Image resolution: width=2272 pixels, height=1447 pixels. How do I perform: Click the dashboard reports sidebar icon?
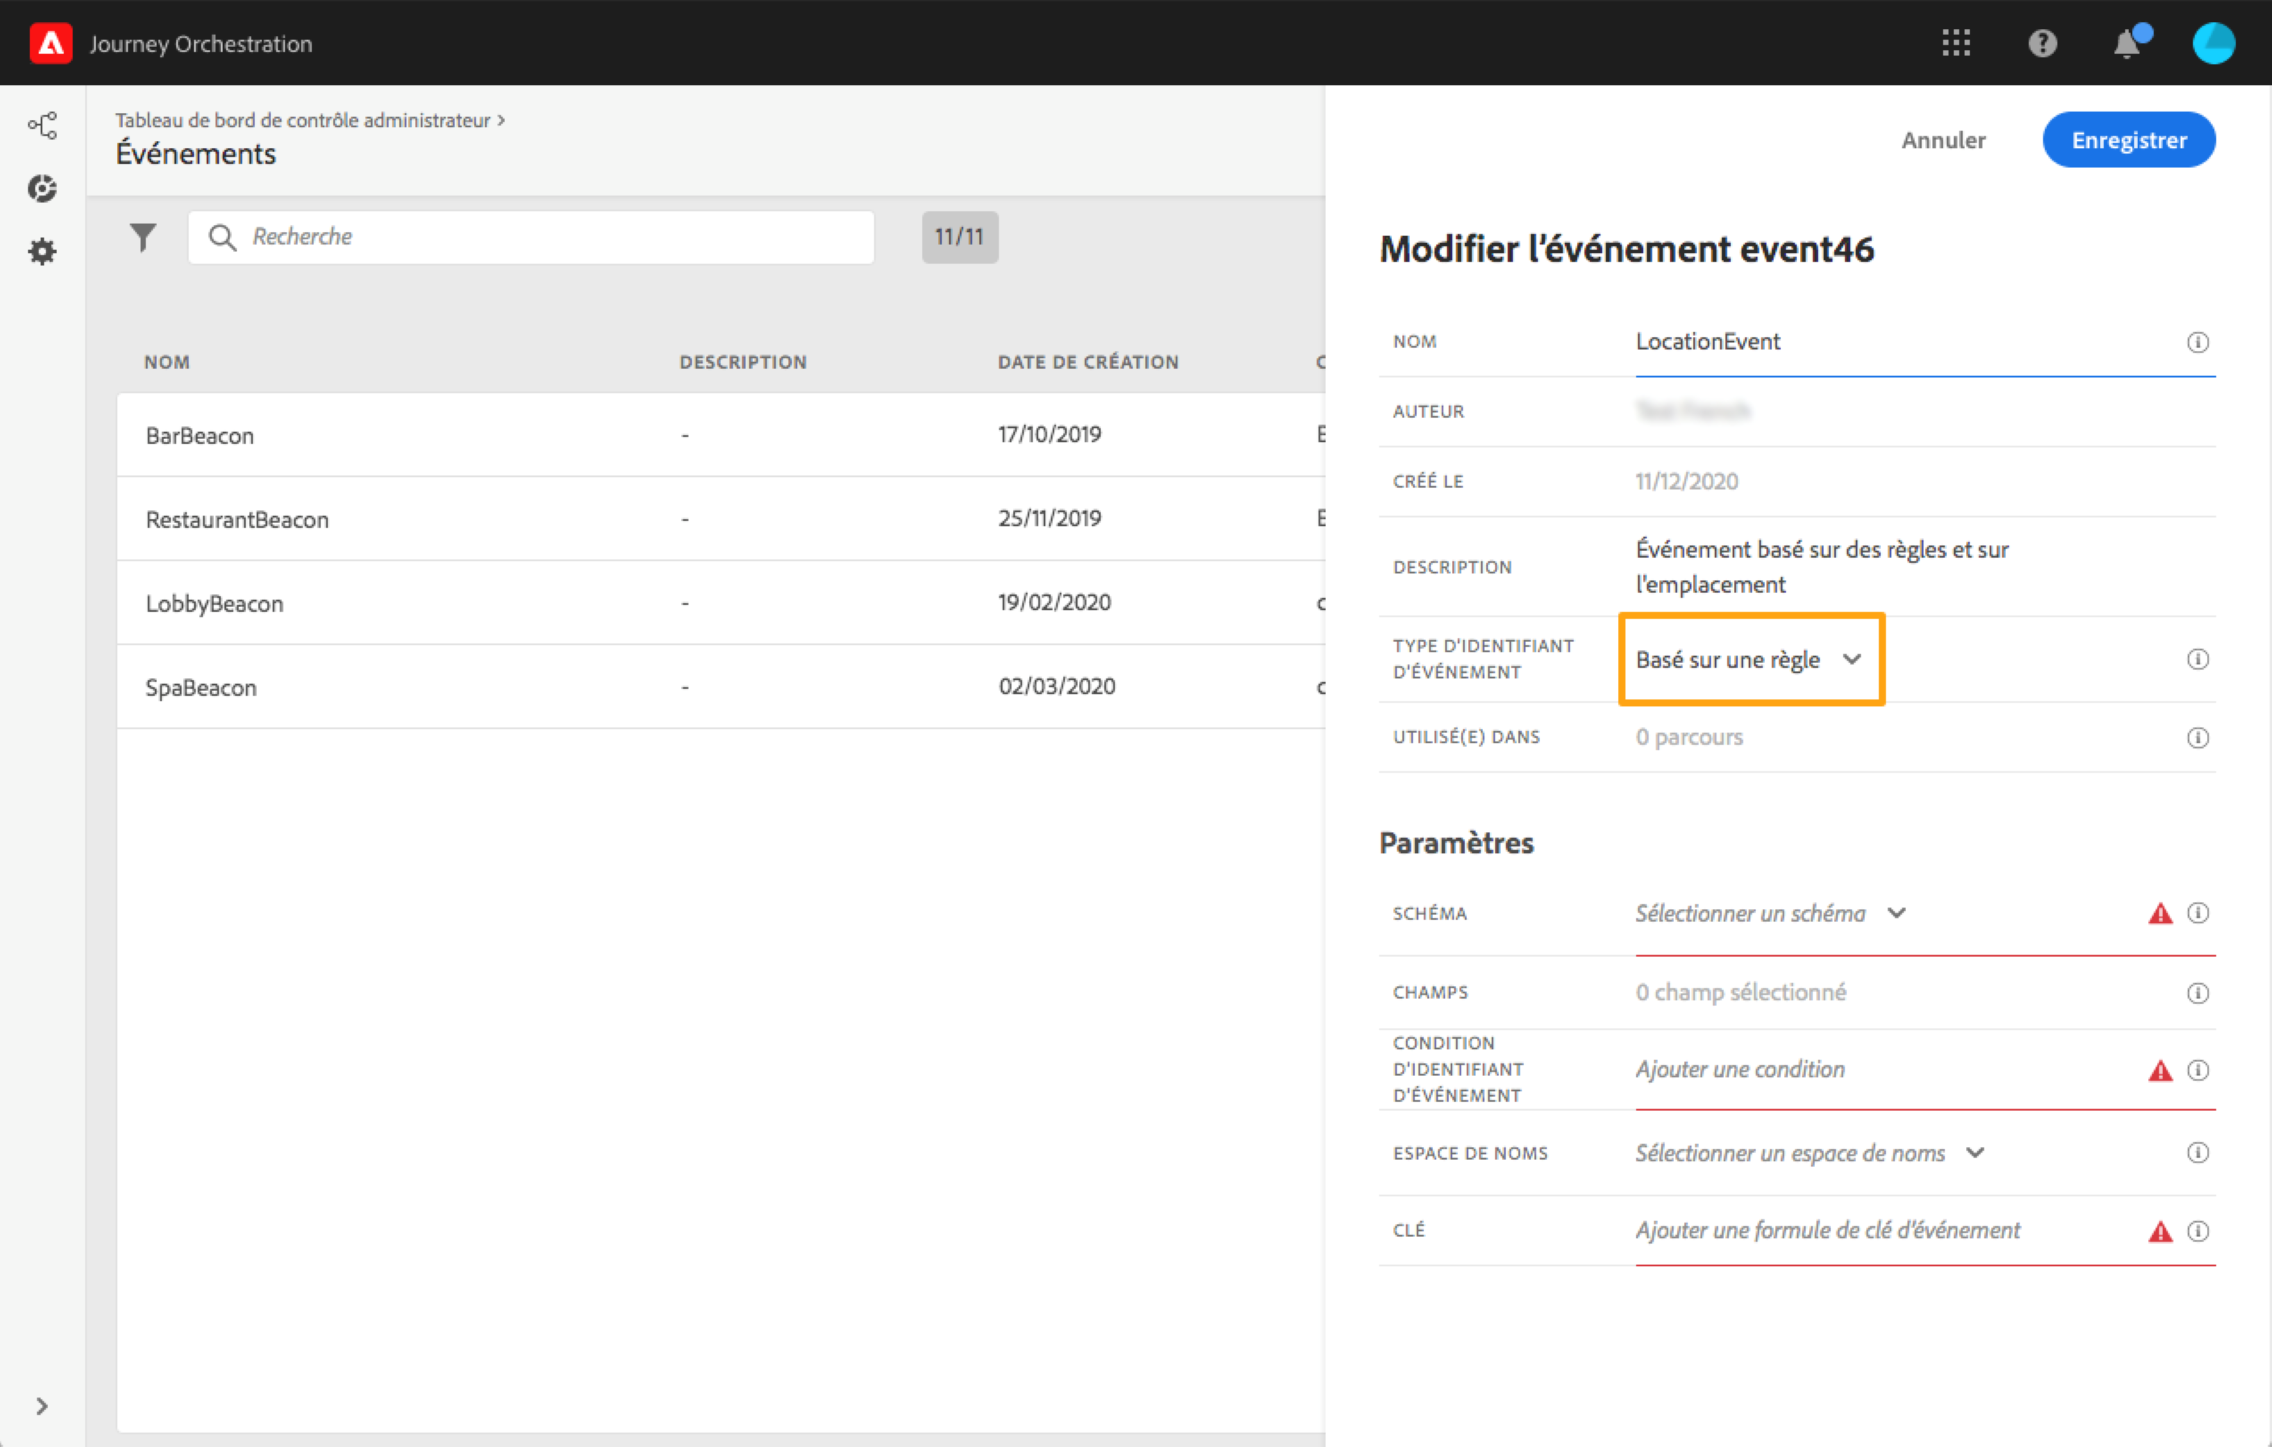click(42, 188)
